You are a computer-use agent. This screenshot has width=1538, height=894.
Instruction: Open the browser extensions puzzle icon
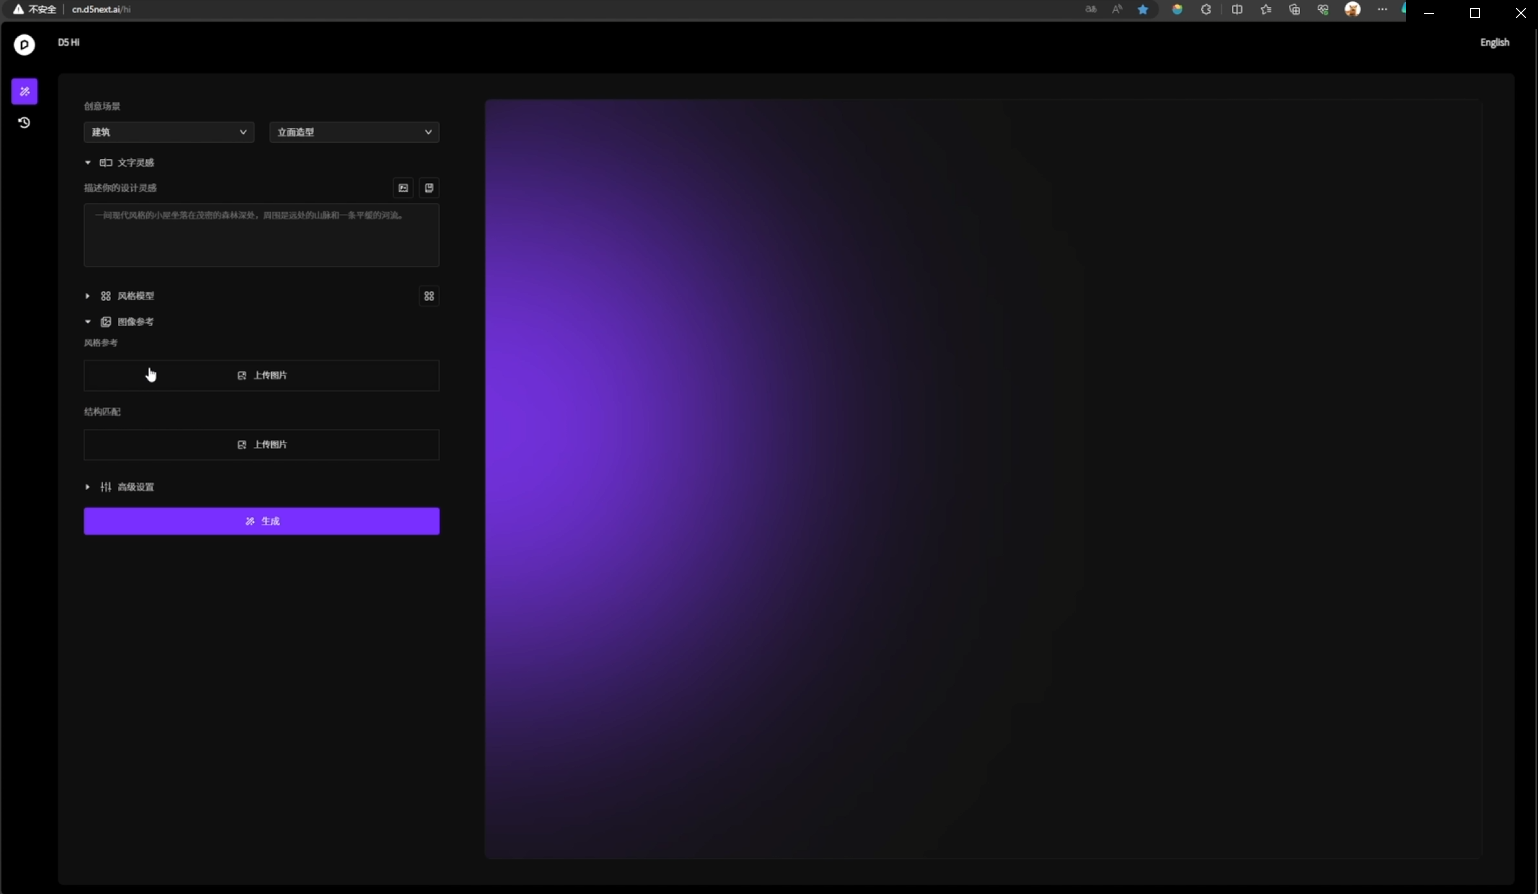pos(1206,10)
